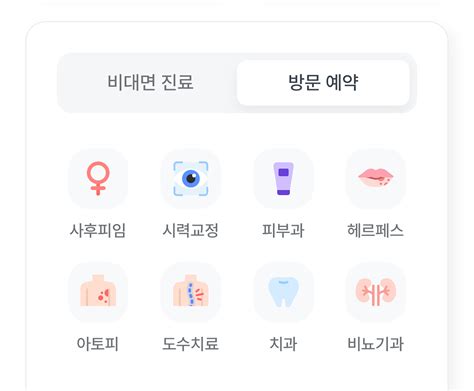Click empty card area below categories
The width and height of the screenshot is (474, 391).
237,373
